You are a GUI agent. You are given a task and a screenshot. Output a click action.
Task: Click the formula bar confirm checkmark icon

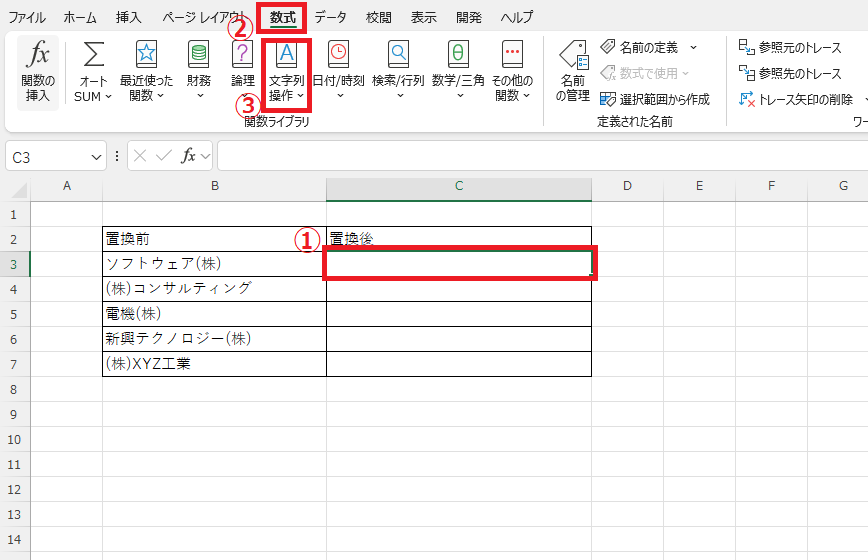(164, 157)
